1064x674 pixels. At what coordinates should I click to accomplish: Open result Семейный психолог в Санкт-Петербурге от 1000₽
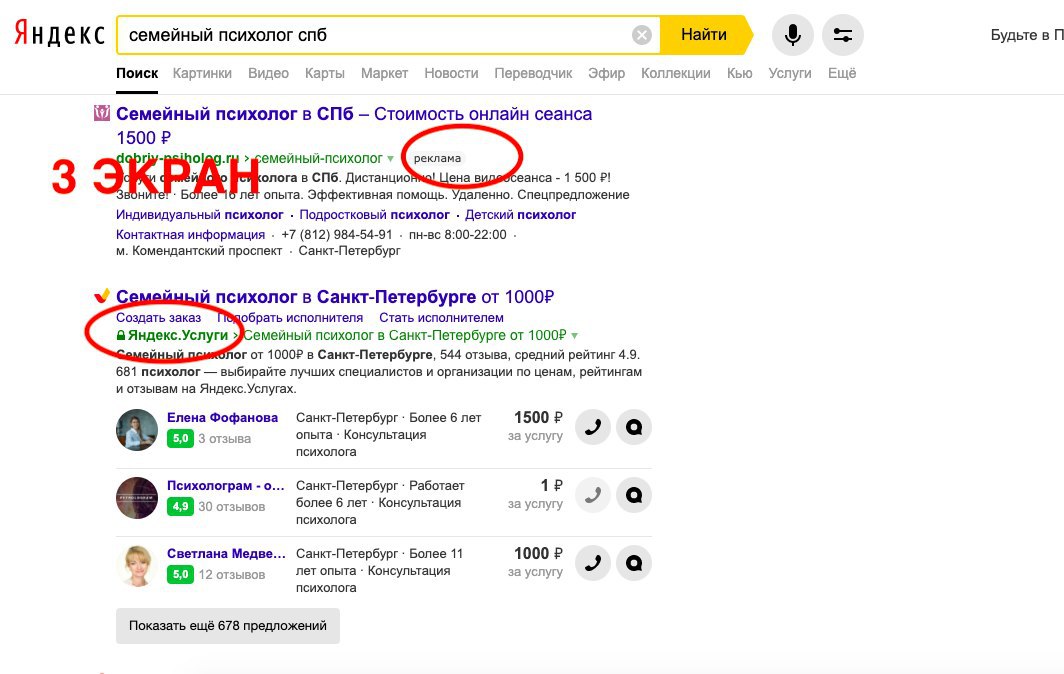[x=335, y=297]
